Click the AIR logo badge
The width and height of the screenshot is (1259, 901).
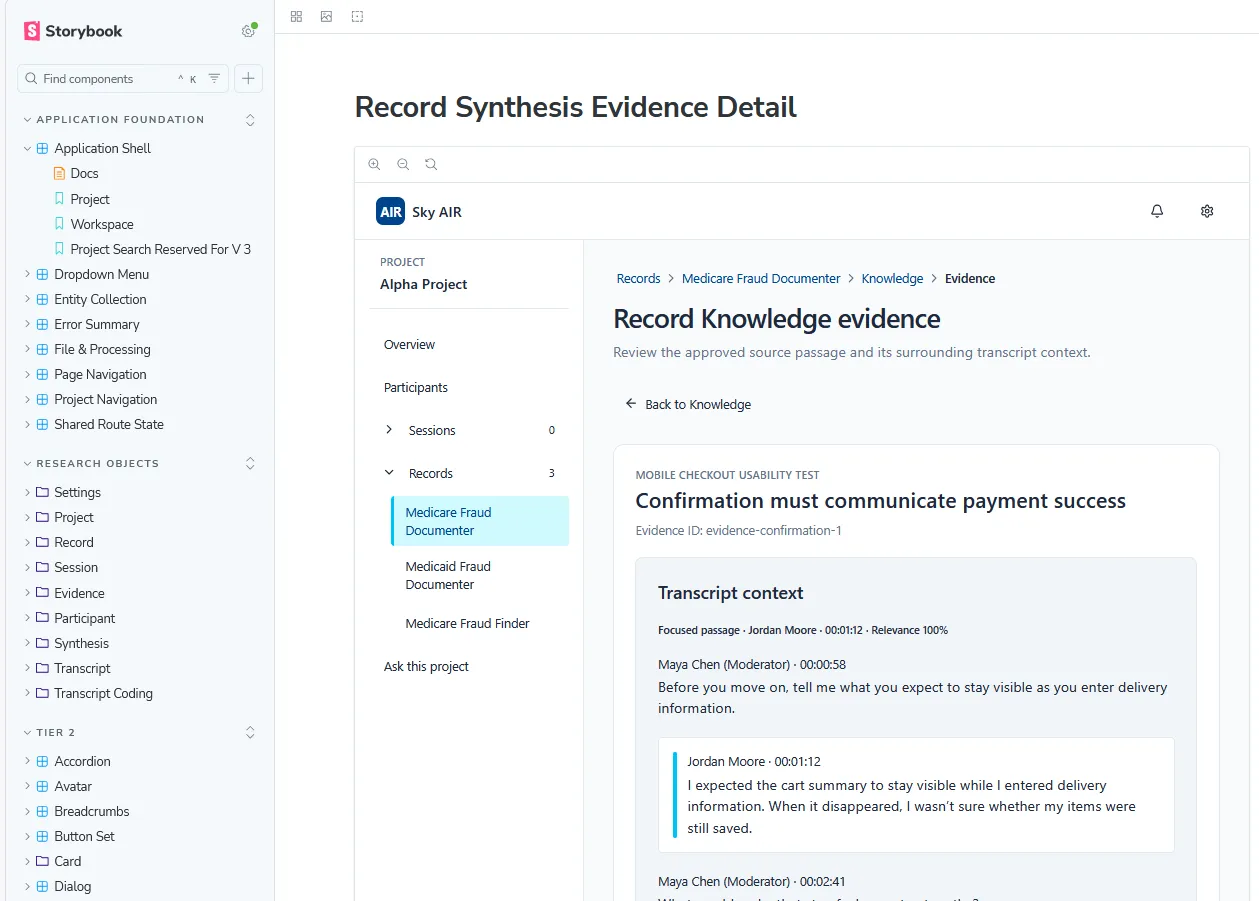tap(391, 212)
